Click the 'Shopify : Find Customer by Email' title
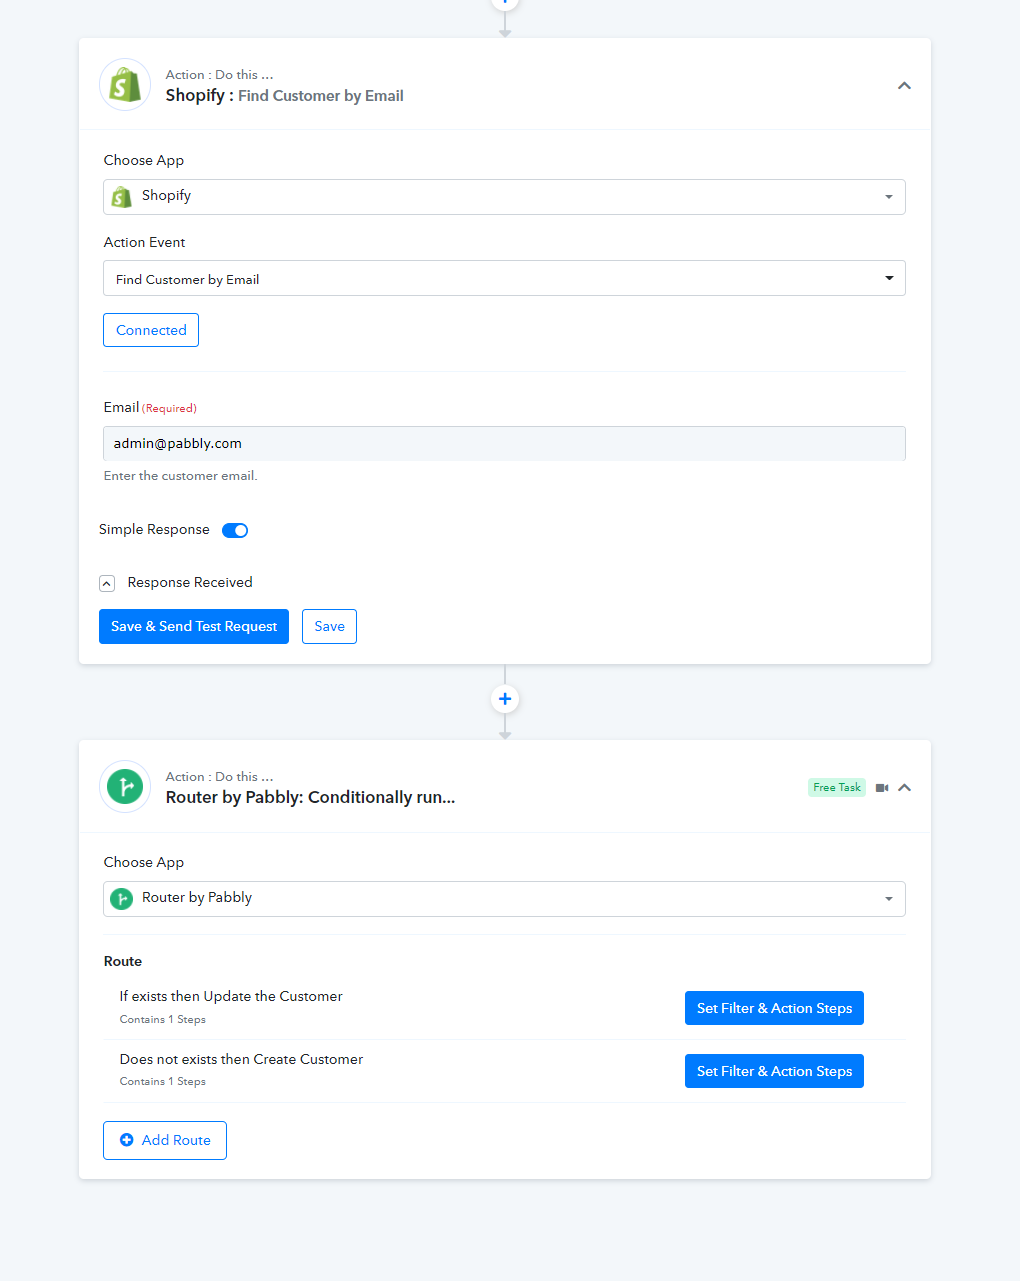Screen dimensions: 1020x1281 pos(285,96)
